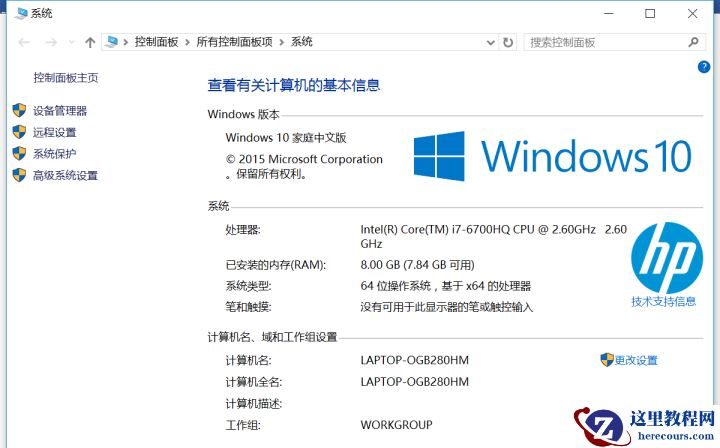Open the recent locations dropdown arrow

click(x=71, y=43)
